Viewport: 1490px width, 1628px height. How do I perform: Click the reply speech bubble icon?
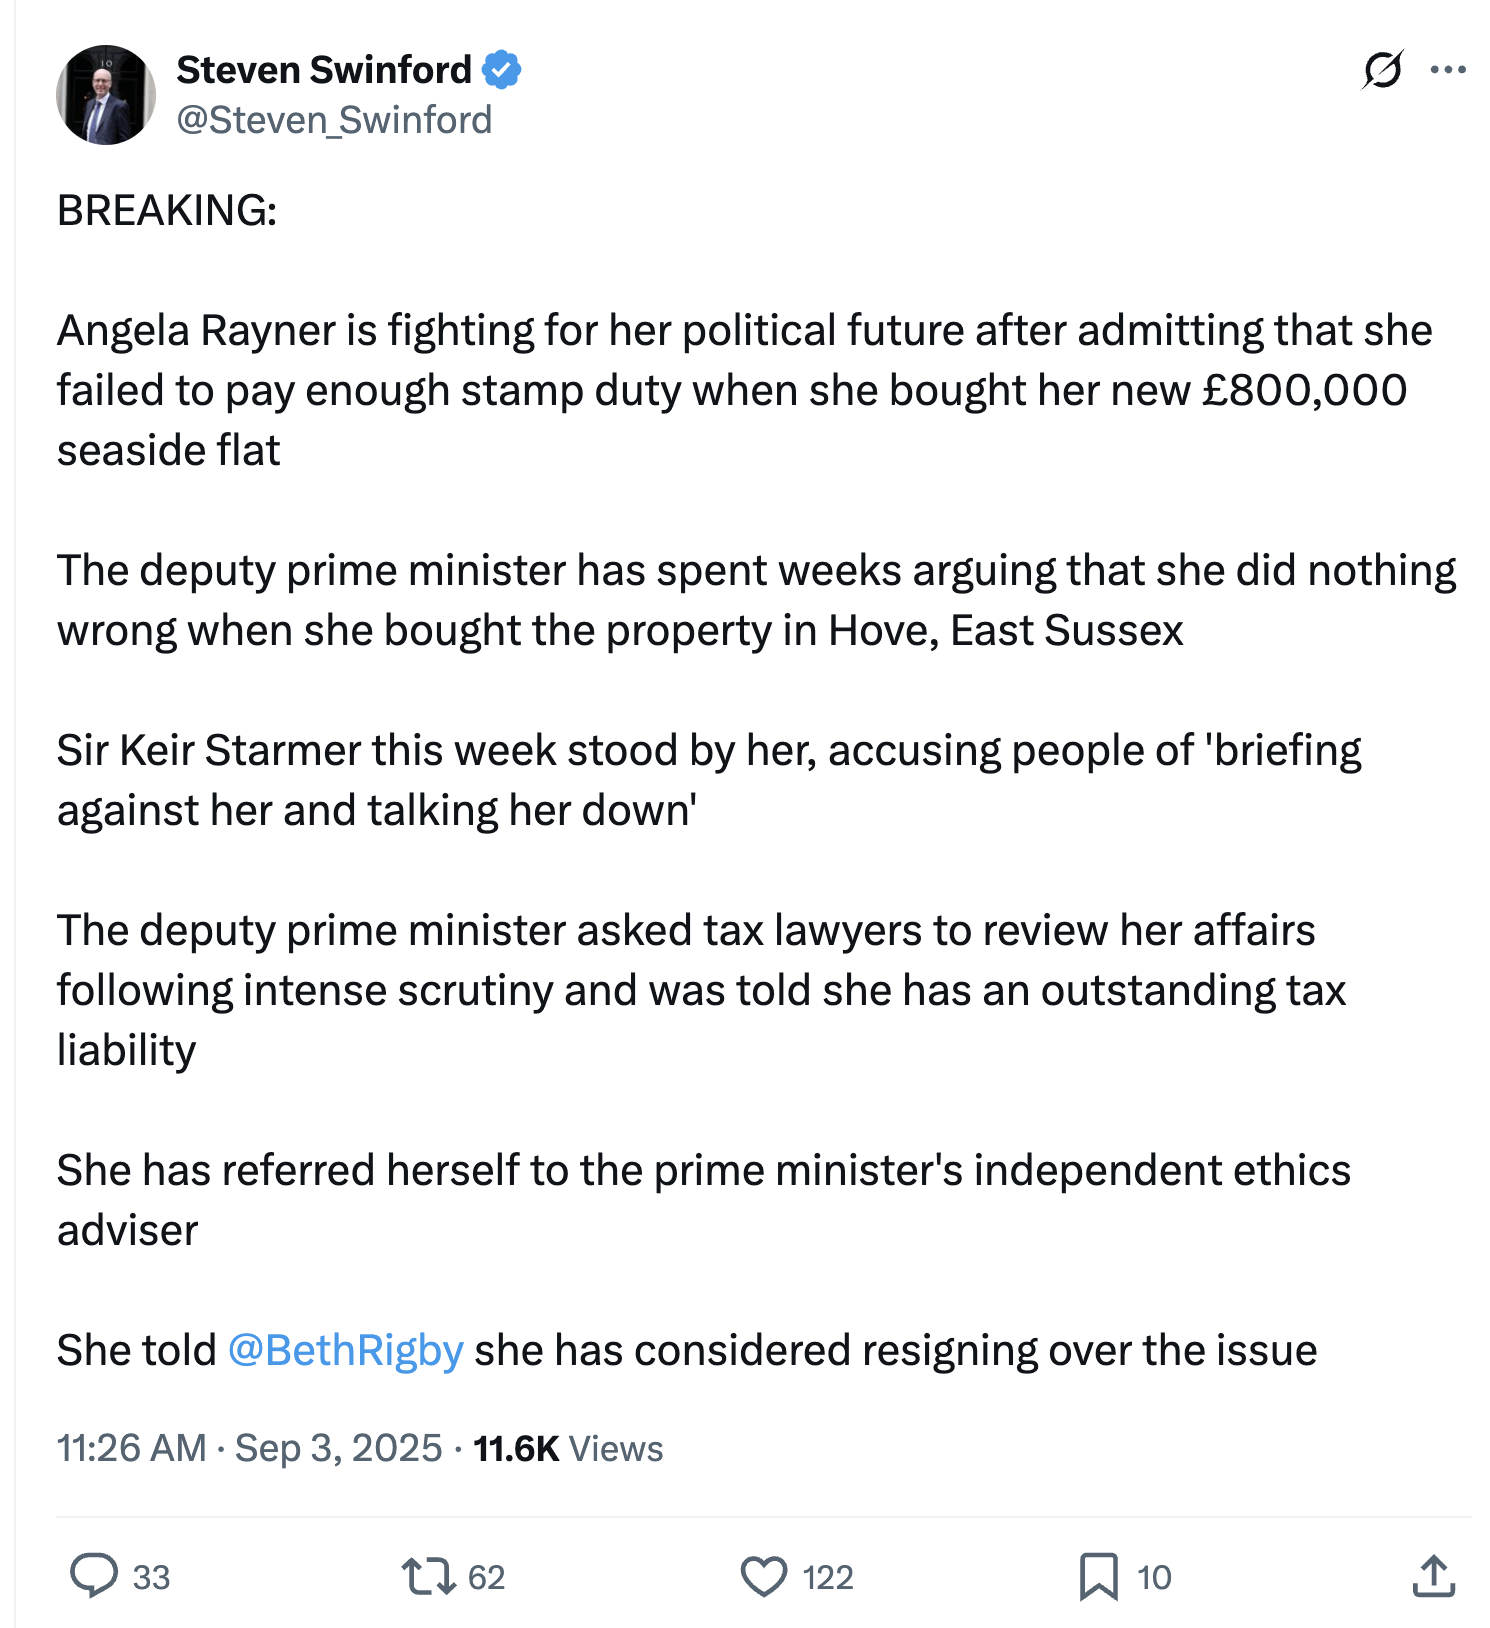(x=94, y=1576)
